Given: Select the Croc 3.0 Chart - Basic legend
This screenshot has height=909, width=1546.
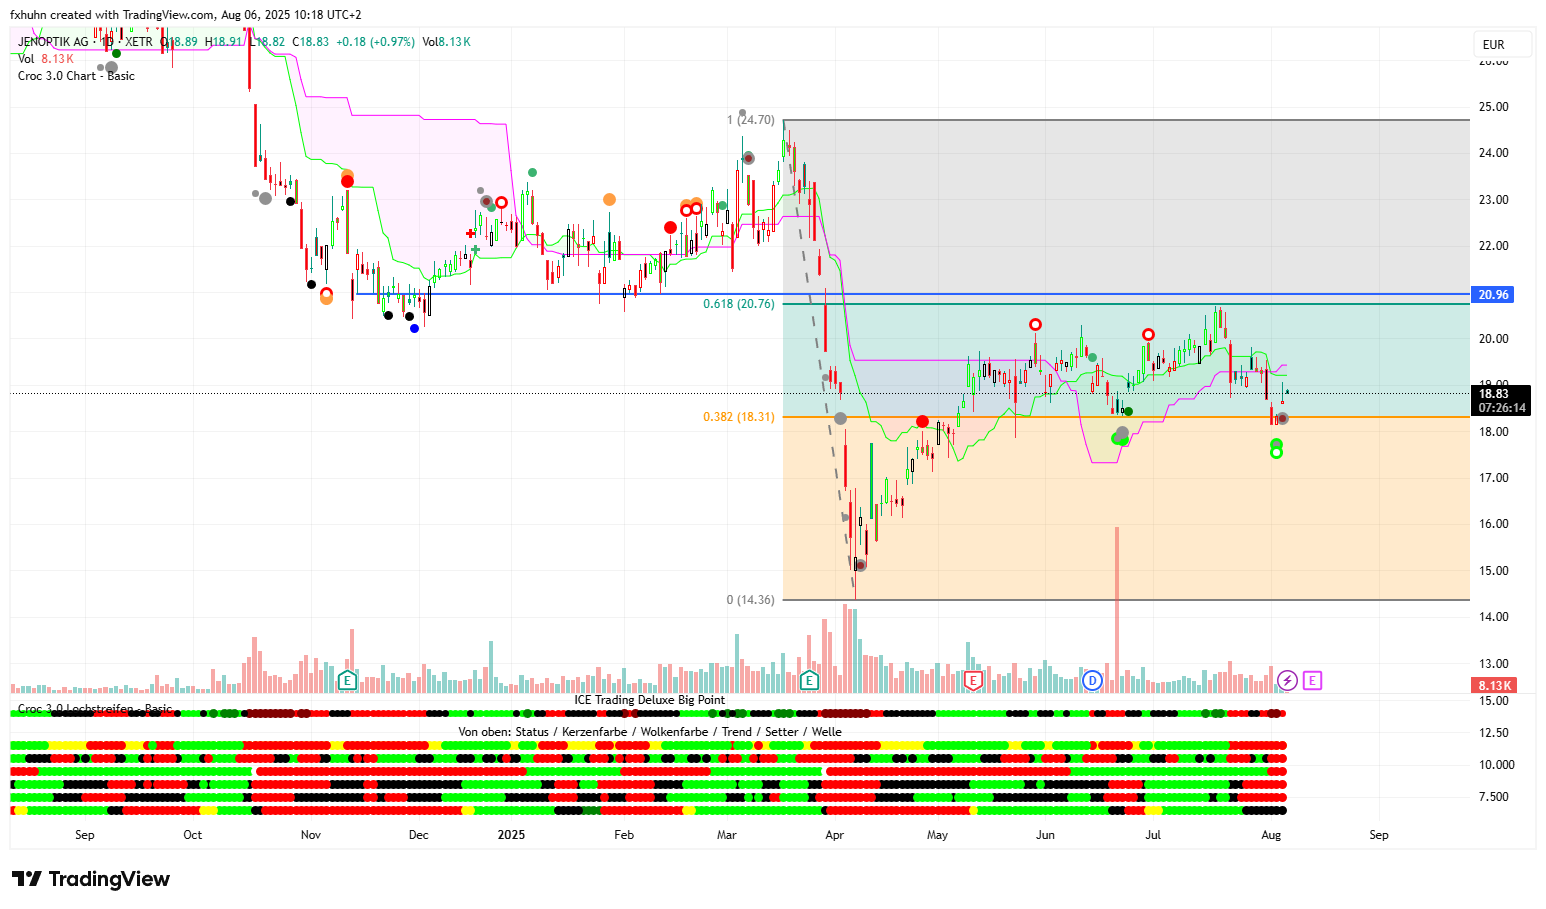Looking at the screenshot, I should (76, 76).
